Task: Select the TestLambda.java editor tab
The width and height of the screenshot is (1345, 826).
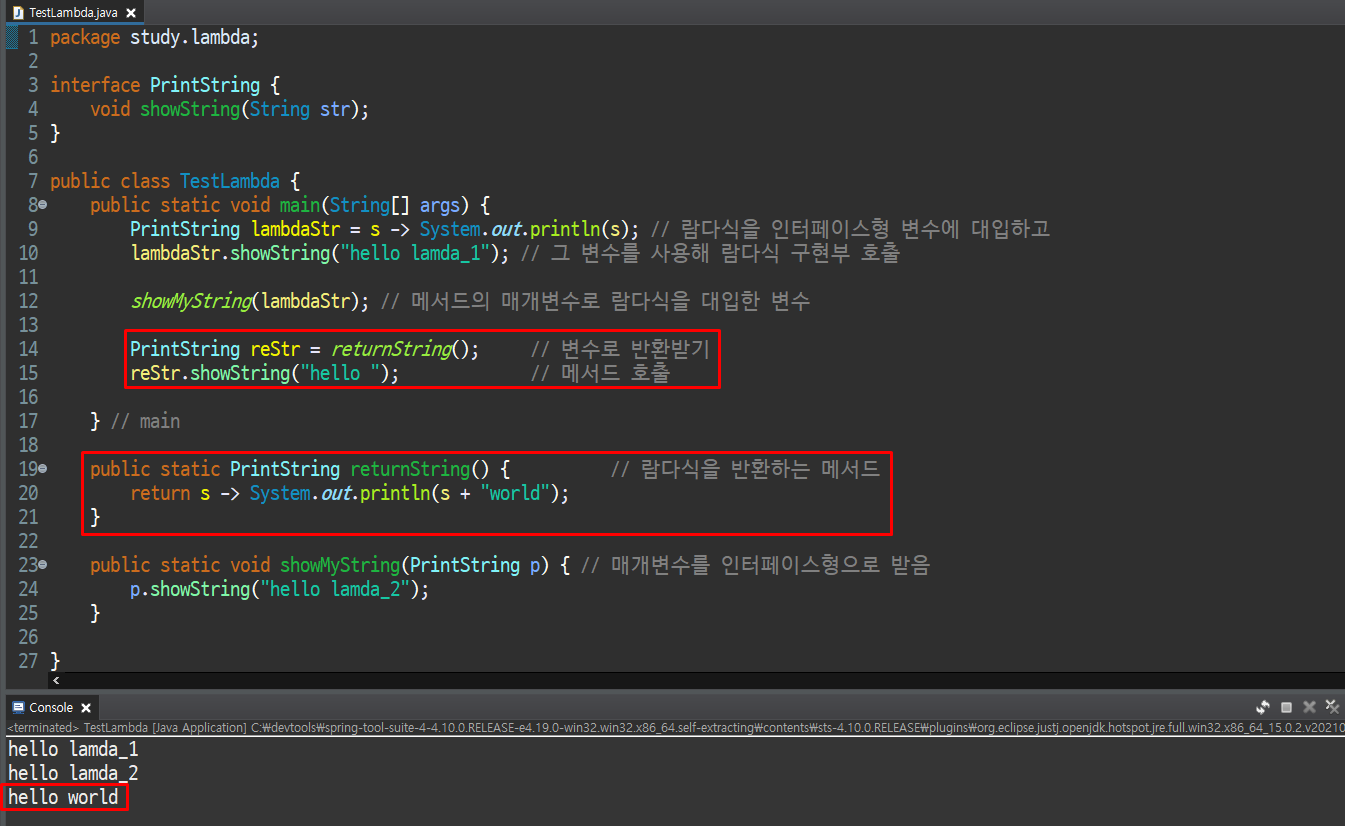Action: [72, 12]
